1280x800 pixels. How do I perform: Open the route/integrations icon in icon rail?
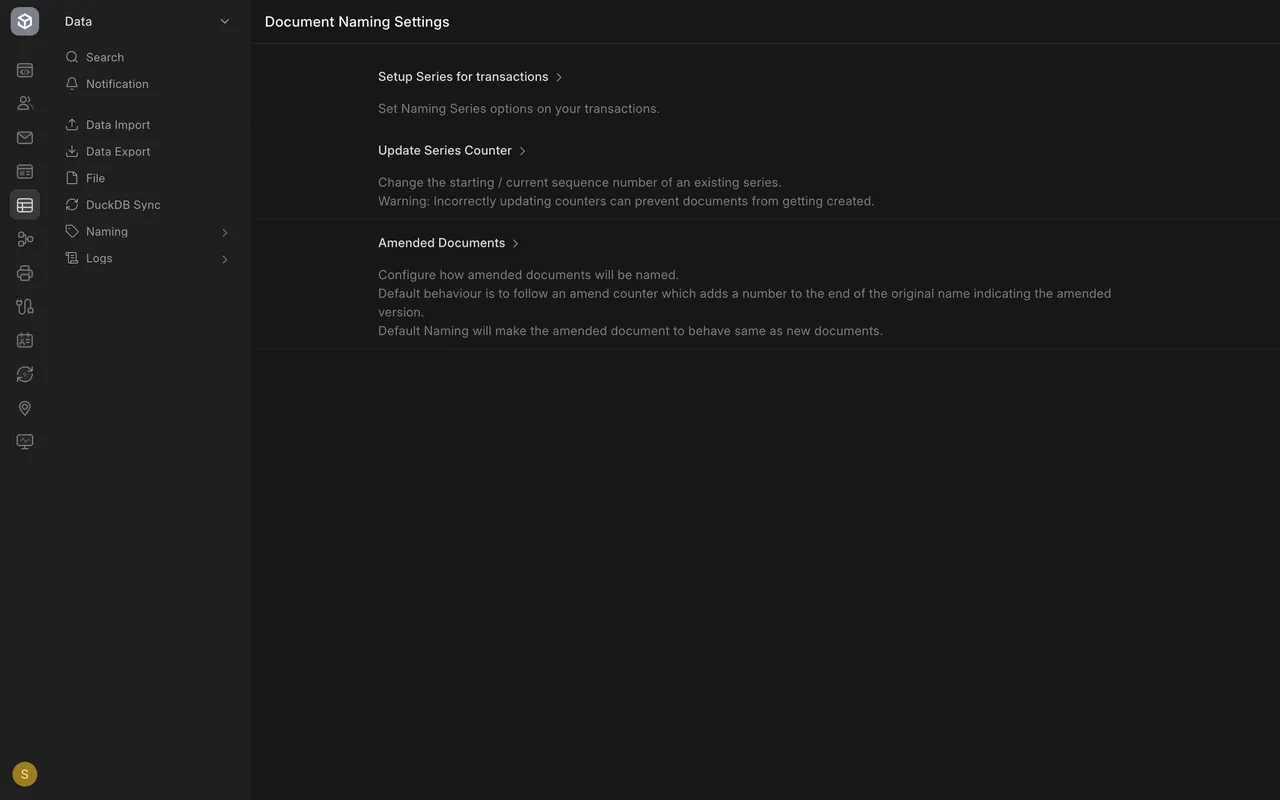pyautogui.click(x=25, y=307)
